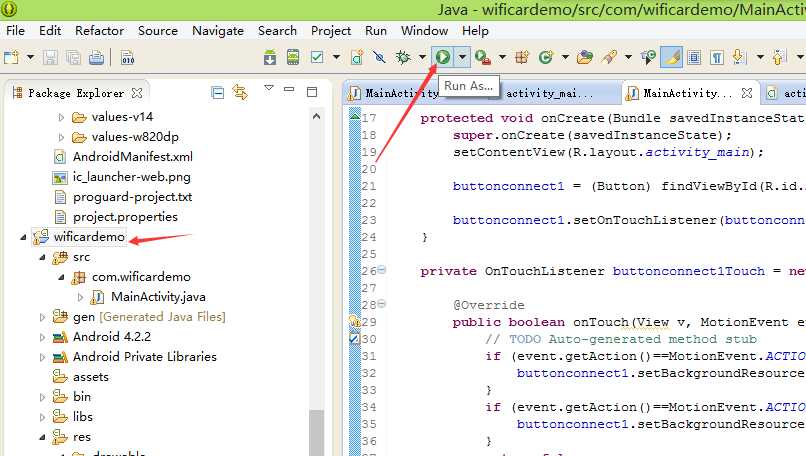Viewport: 806px width, 456px height.
Task: Toggle Block Selection Mode icon
Action: tap(694, 57)
